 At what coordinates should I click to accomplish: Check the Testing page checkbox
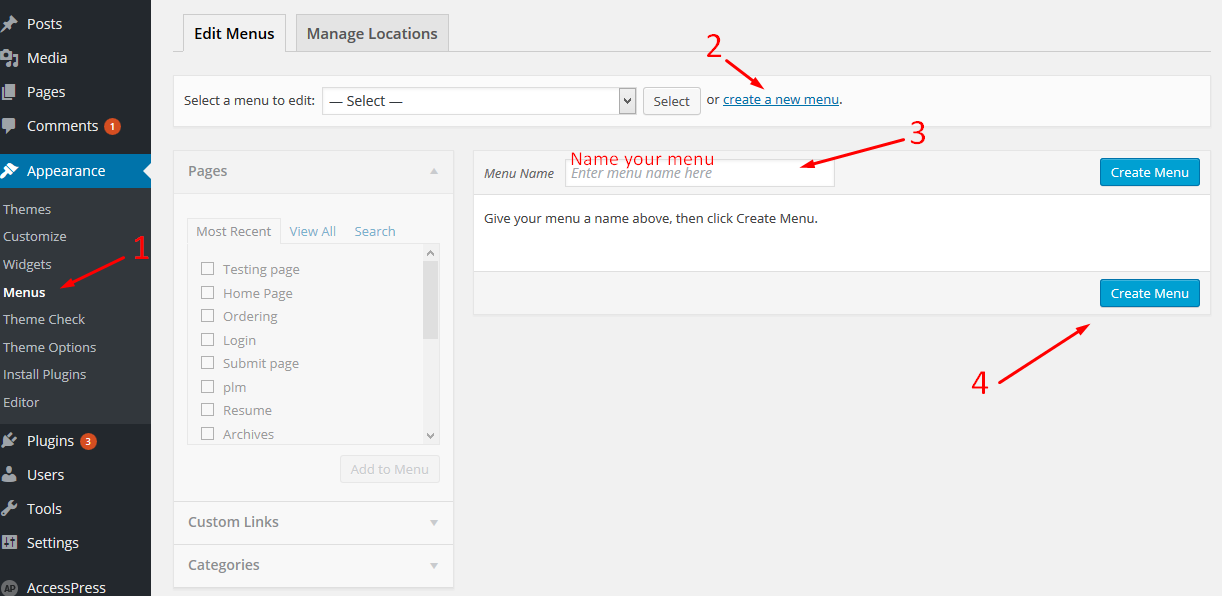(x=208, y=269)
